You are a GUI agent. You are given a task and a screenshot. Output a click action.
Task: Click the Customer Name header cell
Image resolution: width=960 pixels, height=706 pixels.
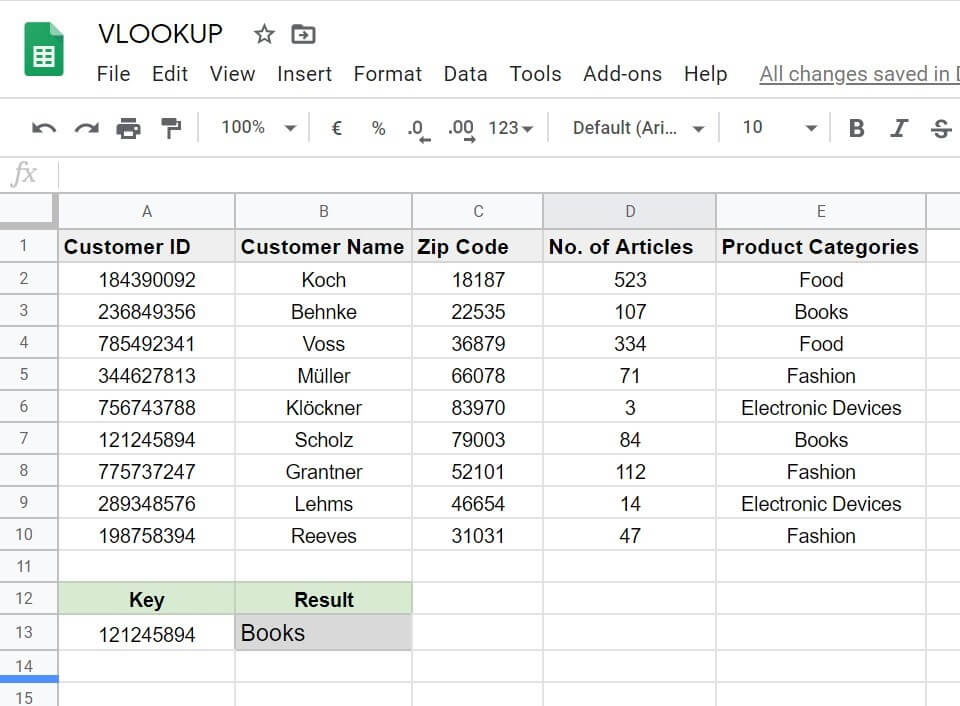coord(324,247)
